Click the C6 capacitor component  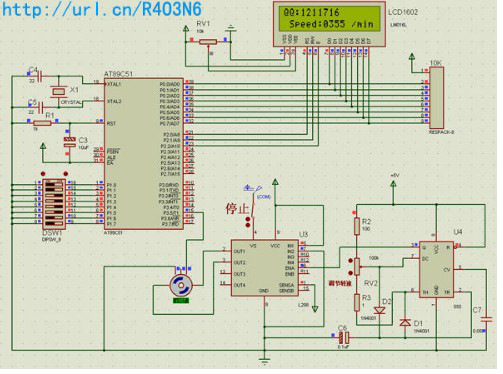tap(344, 338)
